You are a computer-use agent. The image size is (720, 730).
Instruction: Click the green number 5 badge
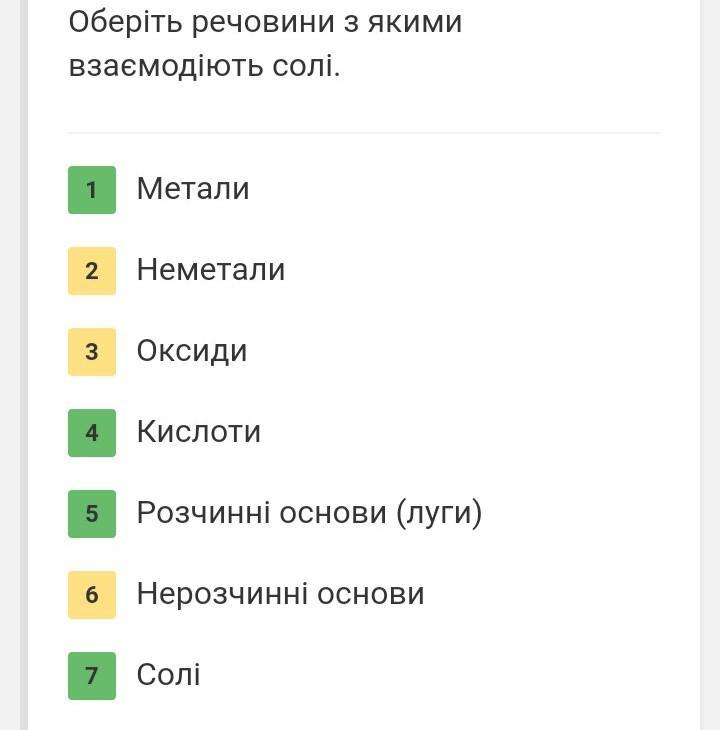pyautogui.click(x=92, y=514)
